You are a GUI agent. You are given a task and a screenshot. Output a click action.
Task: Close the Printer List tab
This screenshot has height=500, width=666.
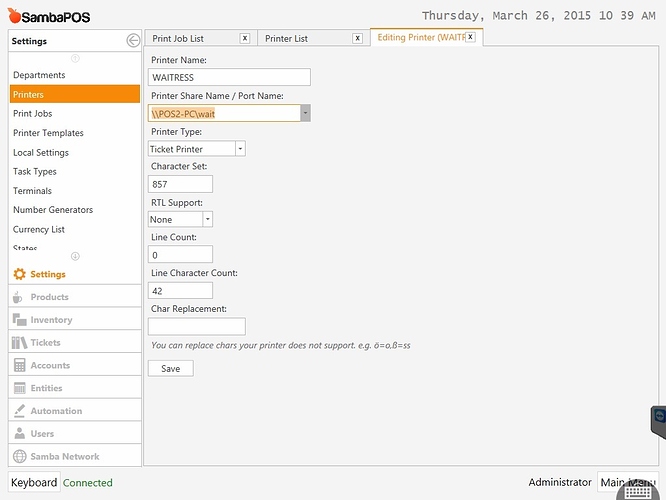tap(358, 38)
